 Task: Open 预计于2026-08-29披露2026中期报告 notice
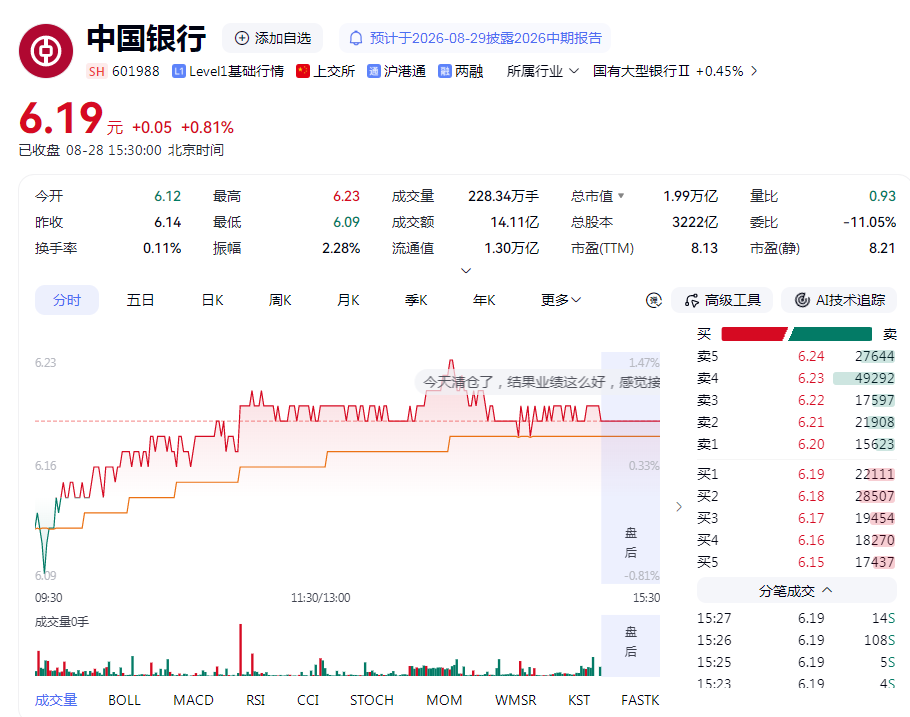pos(475,38)
